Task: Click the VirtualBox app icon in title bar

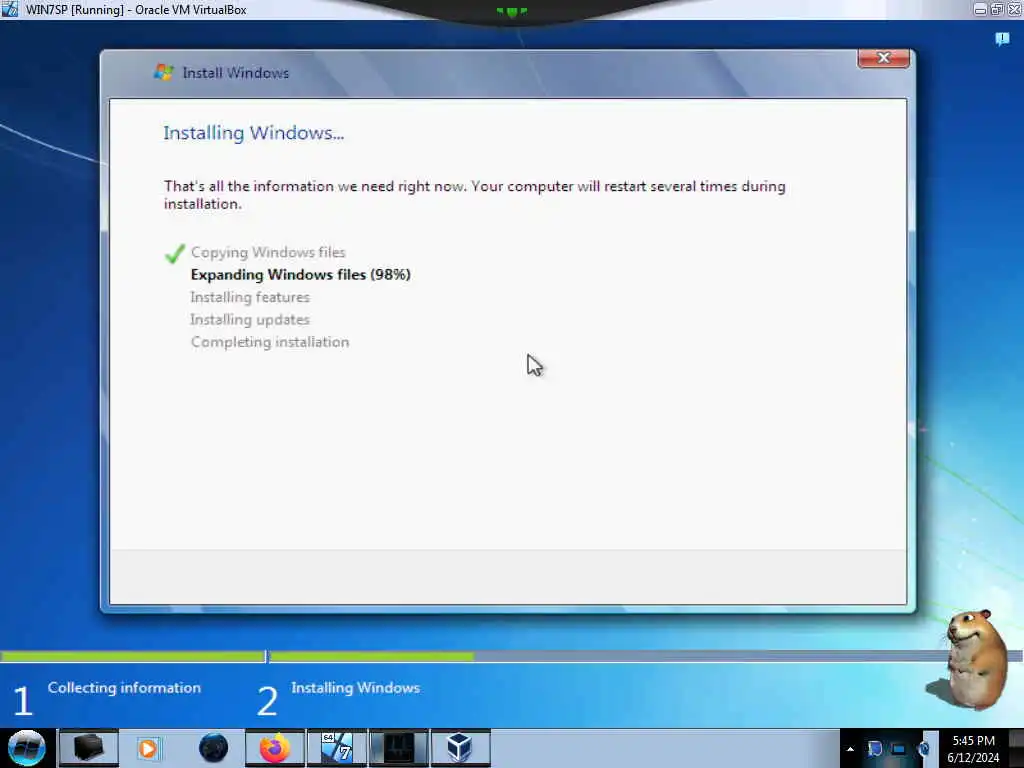Action: [x=10, y=9]
